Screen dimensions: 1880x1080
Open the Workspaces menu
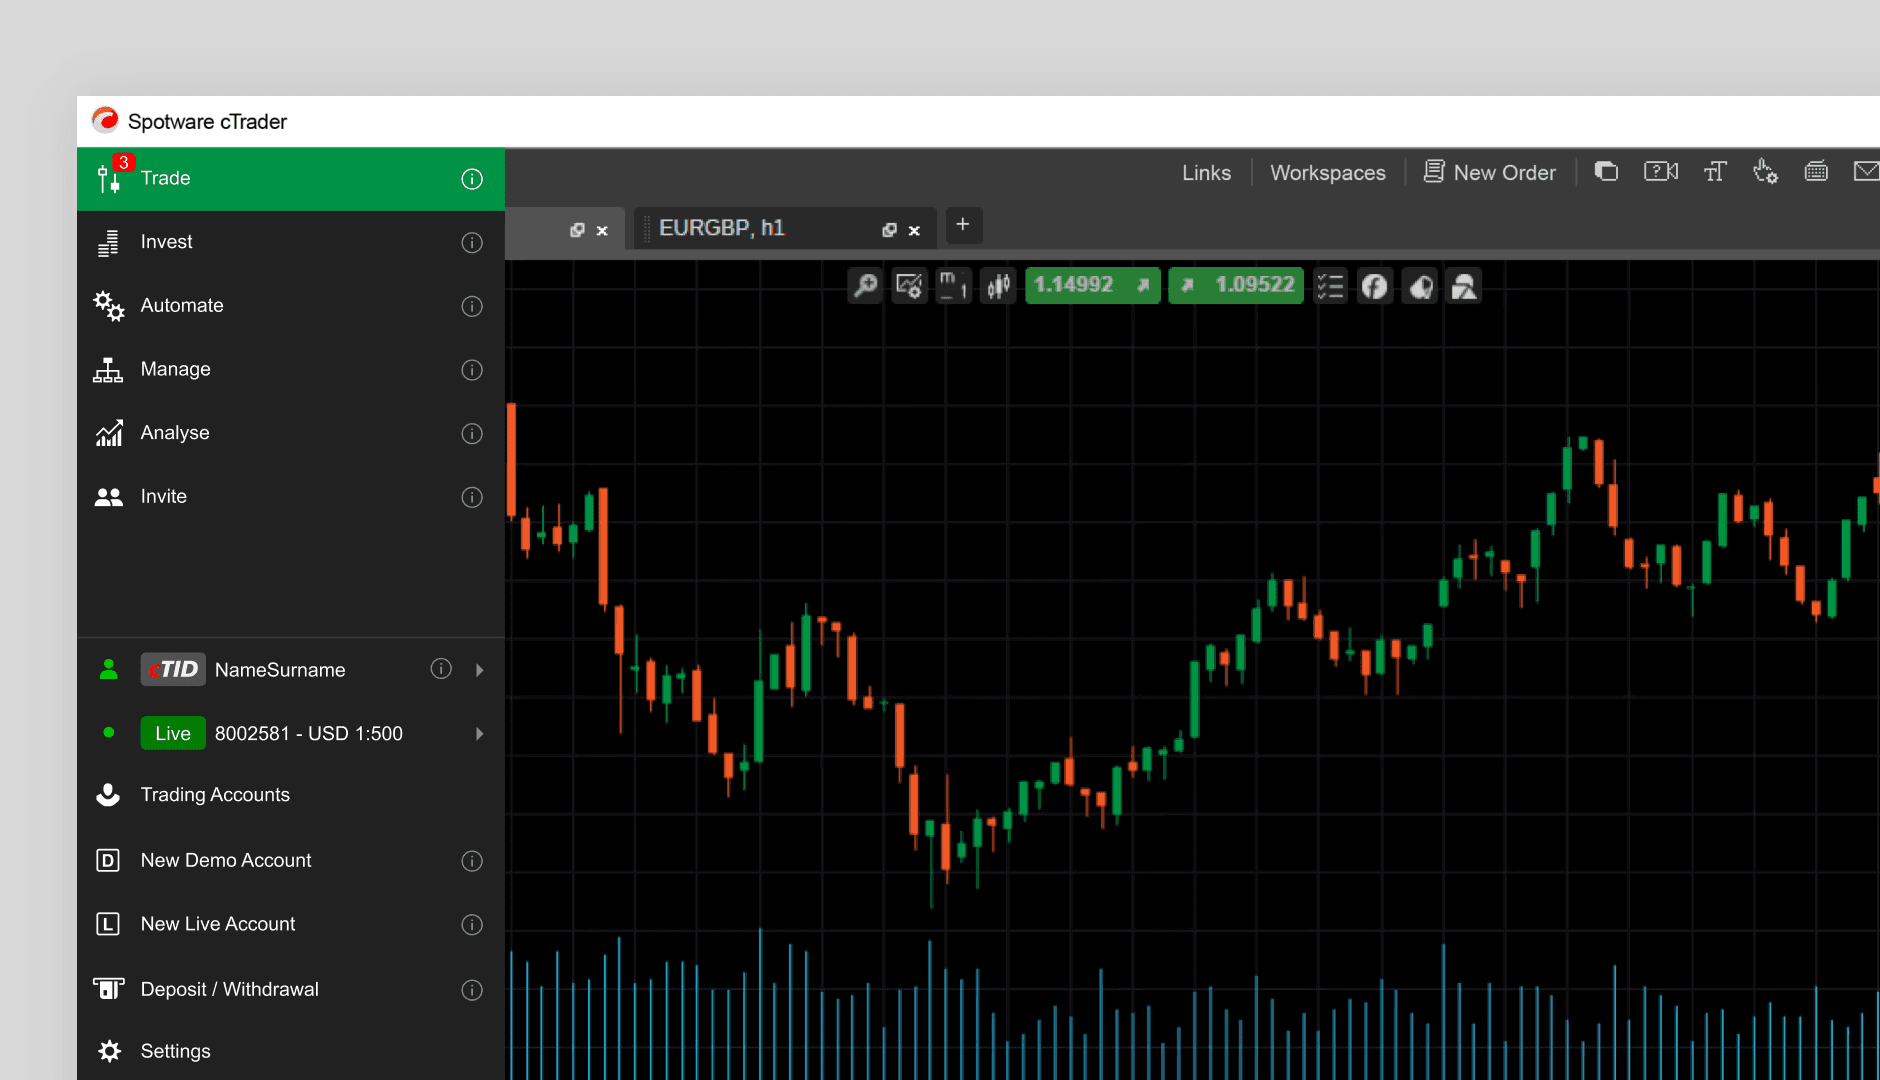tap(1328, 173)
